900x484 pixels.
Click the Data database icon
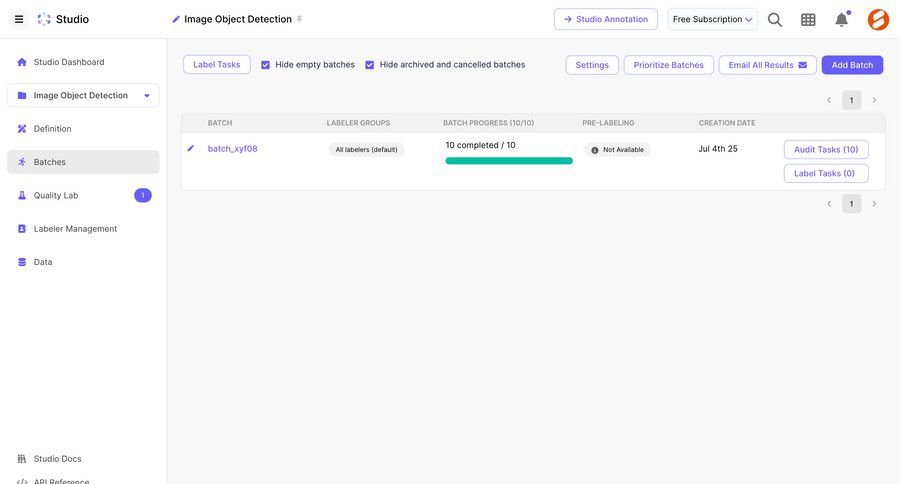pos(22,262)
